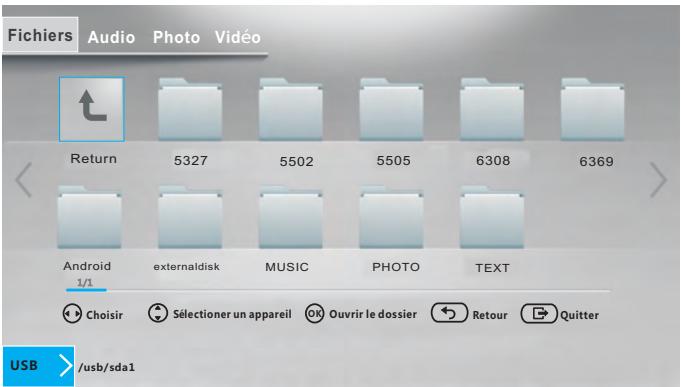Screen dimensions: 681x387
Task: Expand the USB source chevron
Action: [66, 366]
